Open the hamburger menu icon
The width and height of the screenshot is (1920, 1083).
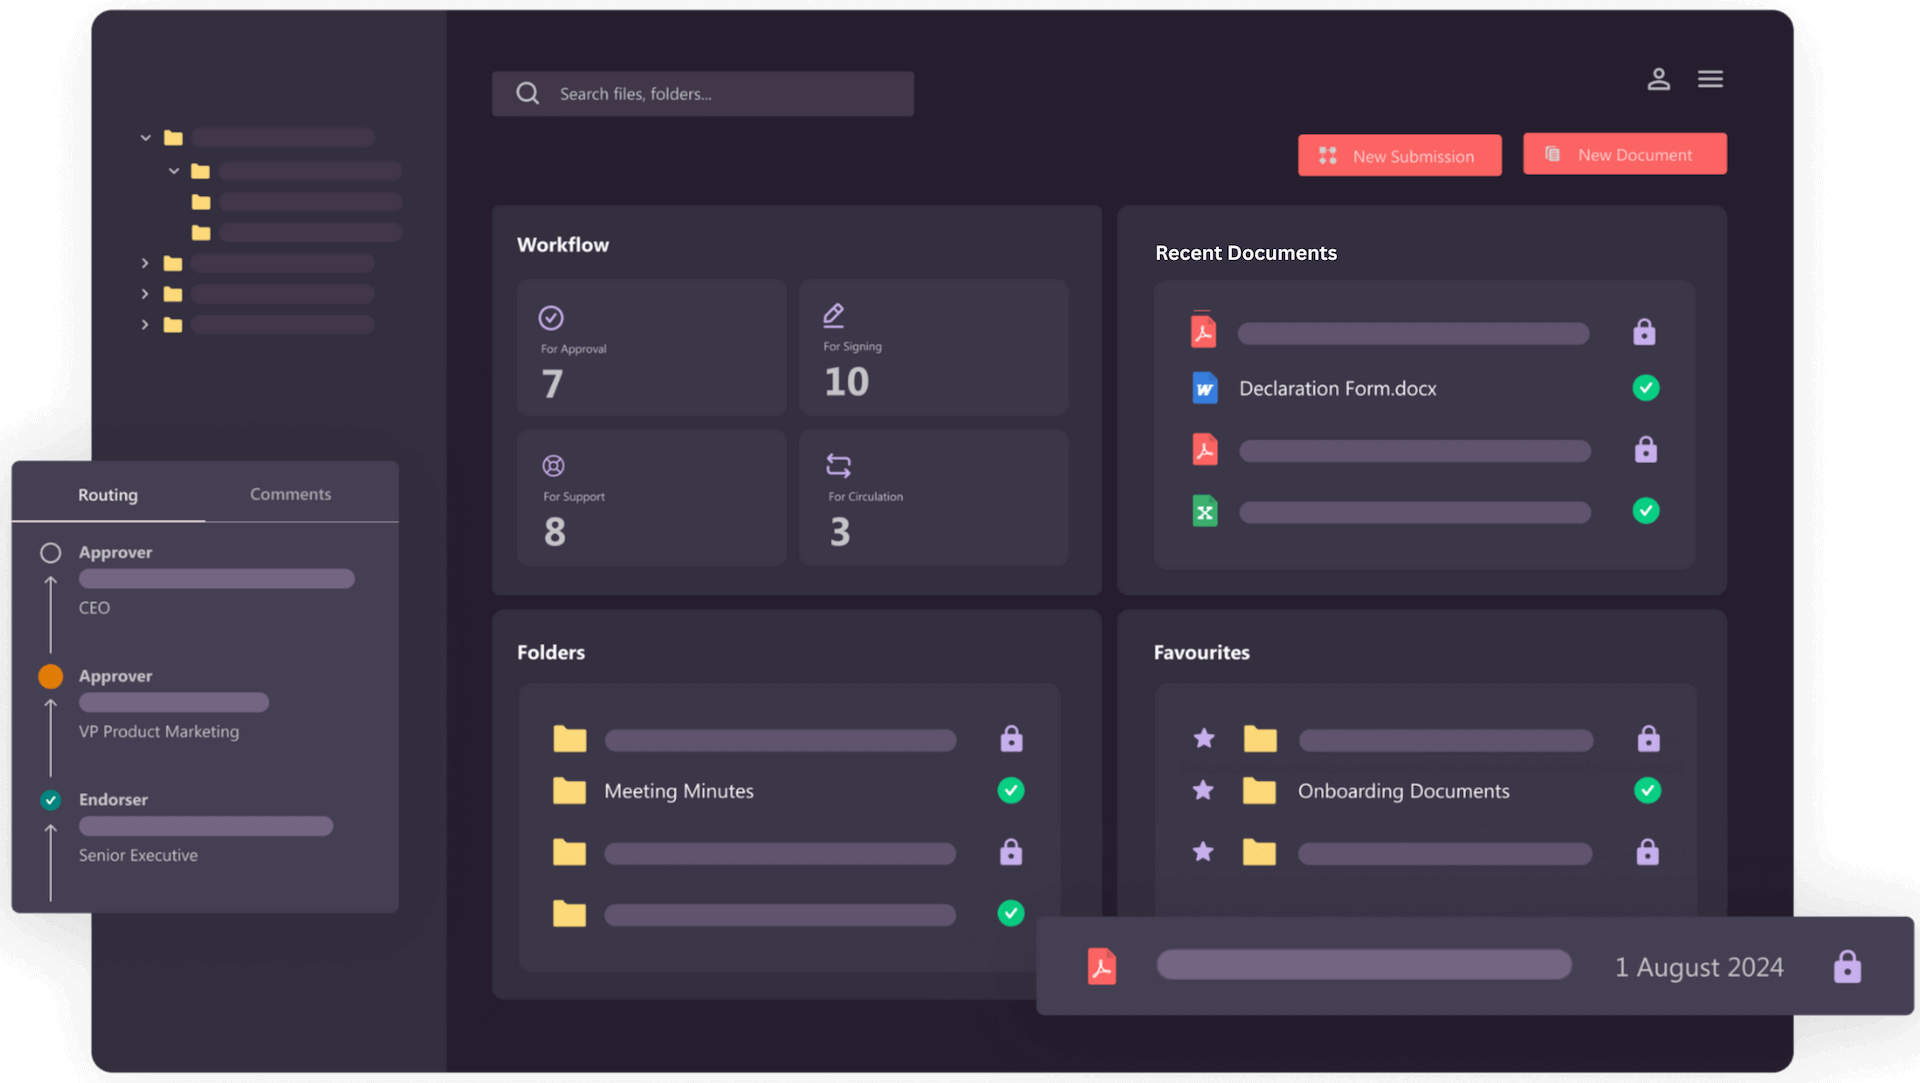(x=1710, y=79)
